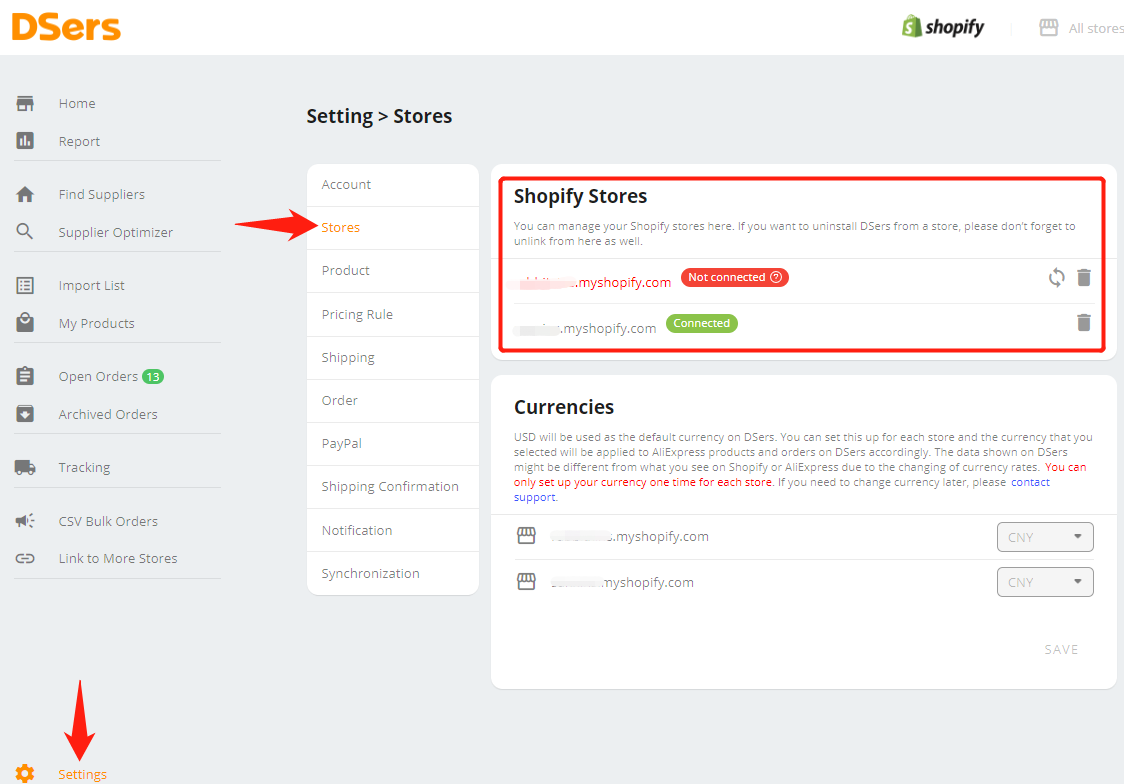The height and width of the screenshot is (784, 1124).
Task: Switch to the Product settings tab
Action: (x=393, y=271)
